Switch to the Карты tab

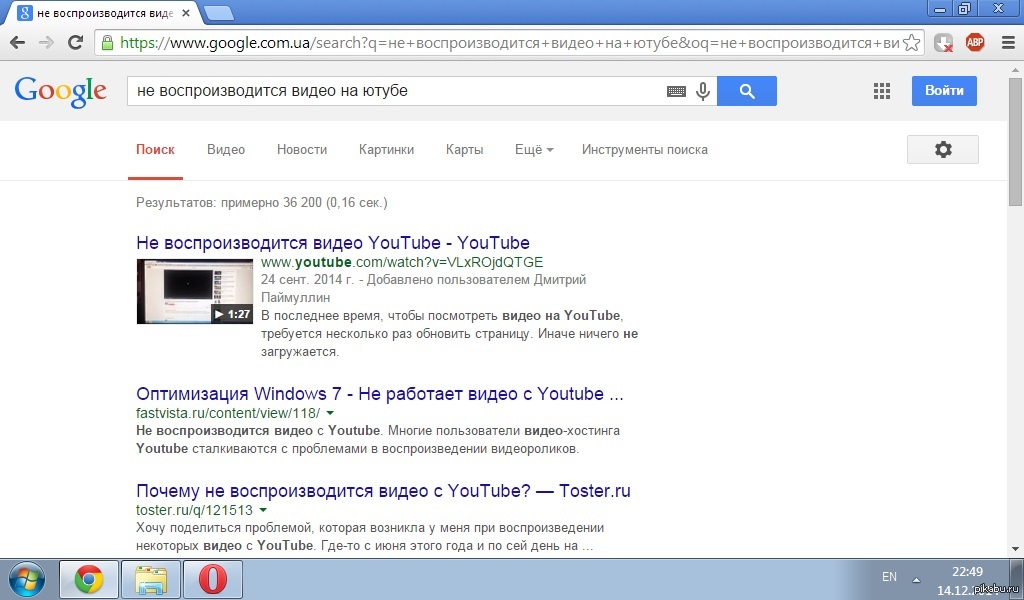pos(464,150)
